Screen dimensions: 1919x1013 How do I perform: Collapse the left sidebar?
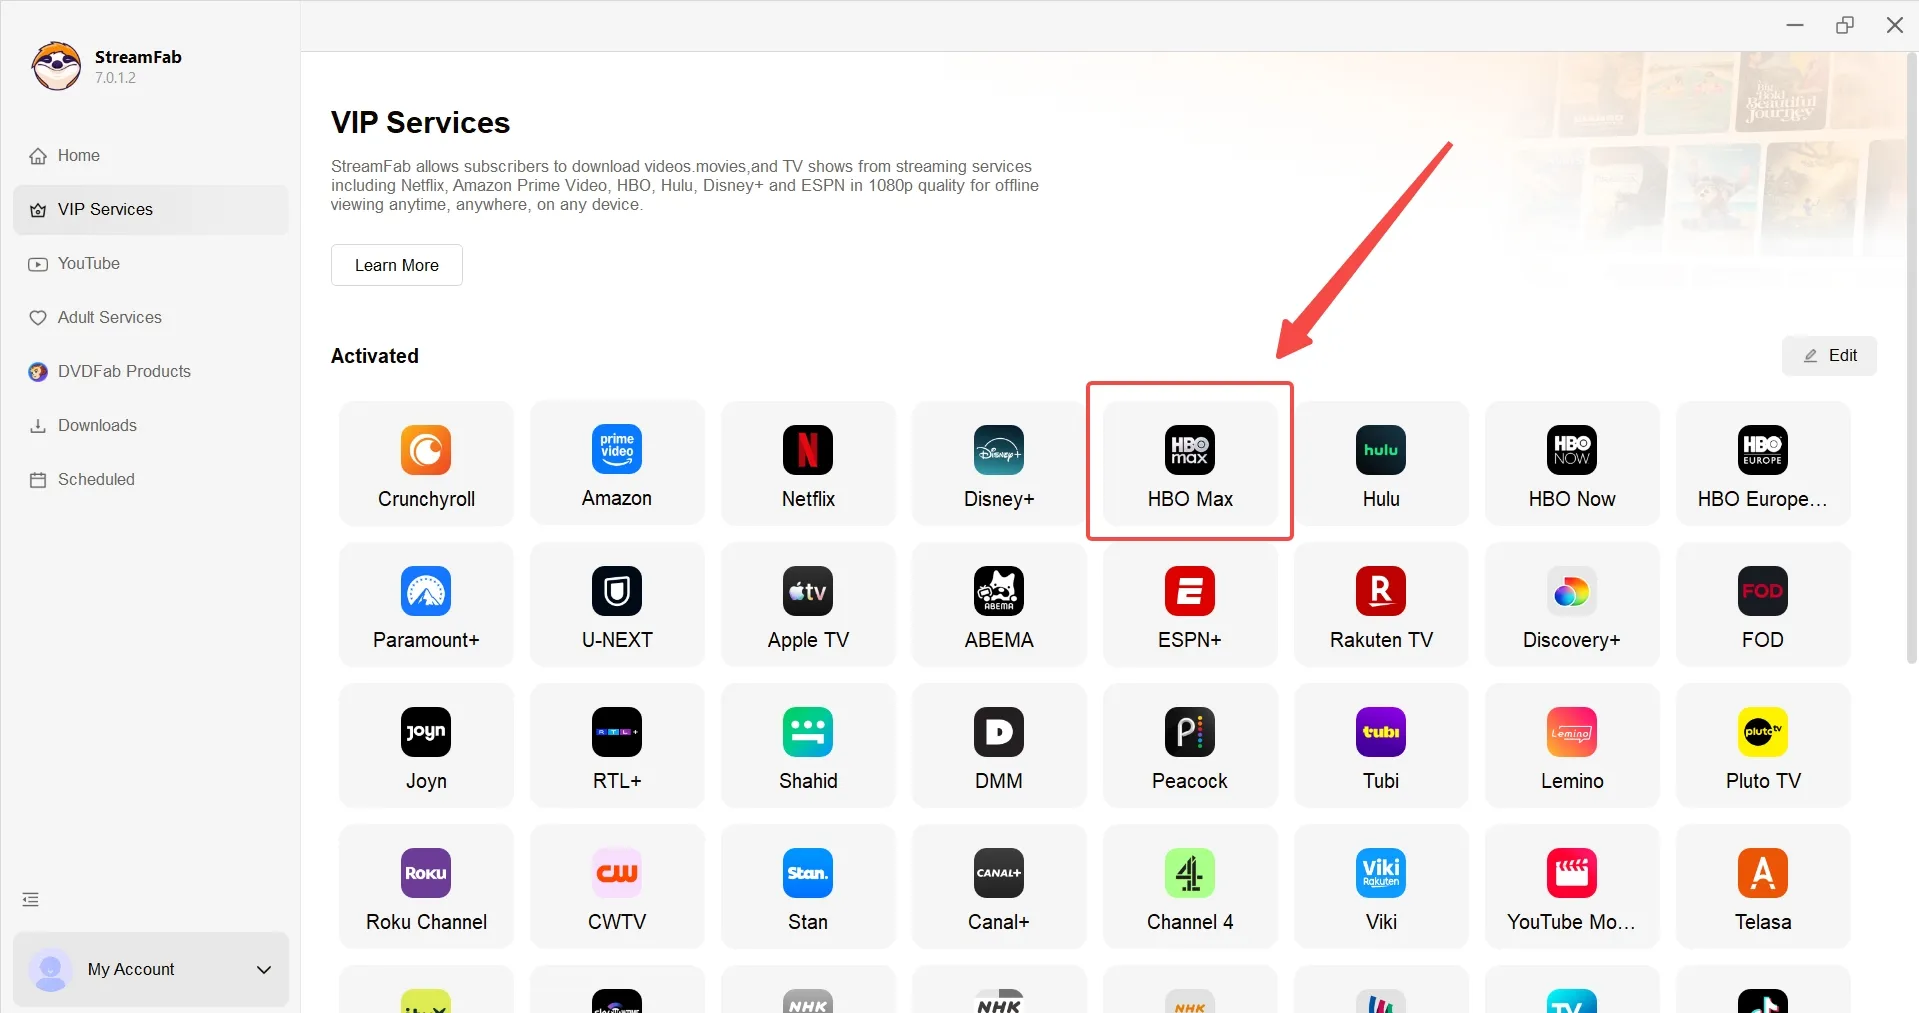[30, 898]
